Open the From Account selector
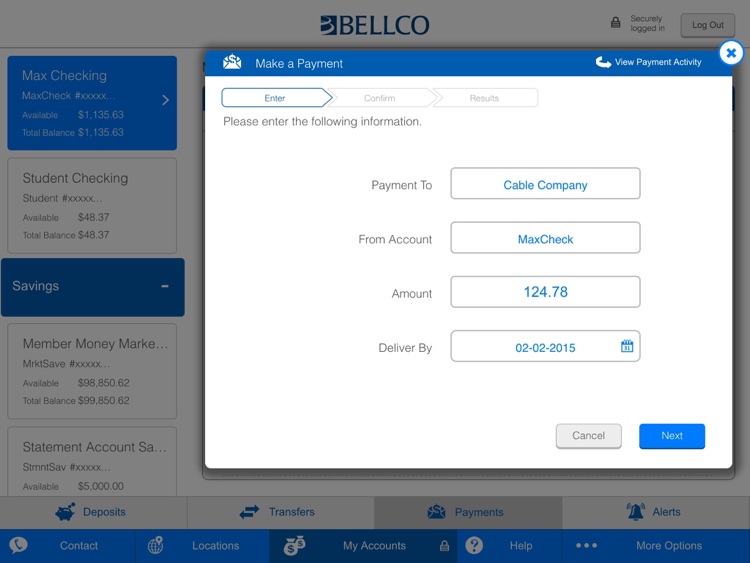 (x=545, y=237)
